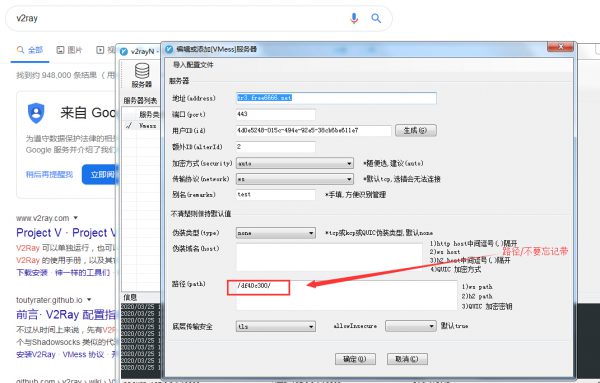Open the 底层传输安全 tls dropdown

[x=276, y=326]
